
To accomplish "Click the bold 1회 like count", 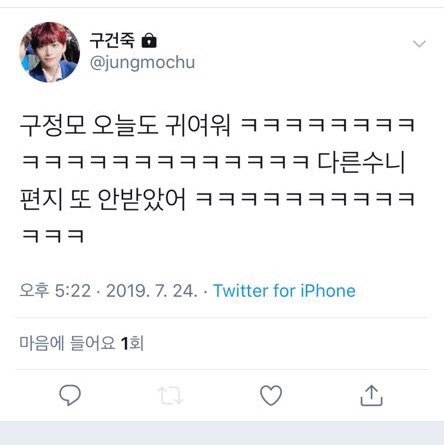I will point(132,343).
